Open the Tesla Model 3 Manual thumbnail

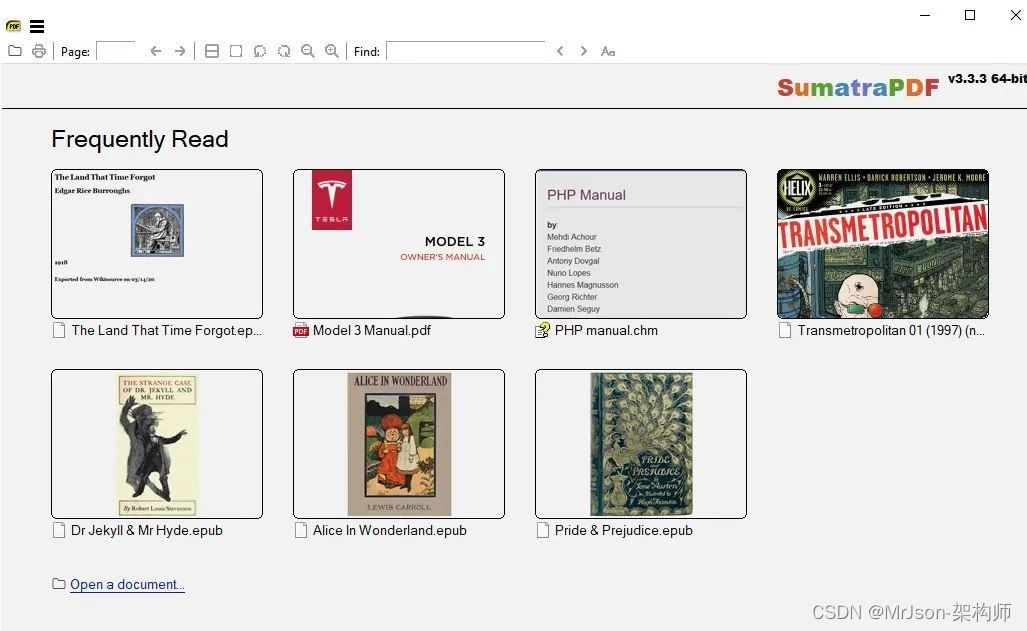point(399,244)
